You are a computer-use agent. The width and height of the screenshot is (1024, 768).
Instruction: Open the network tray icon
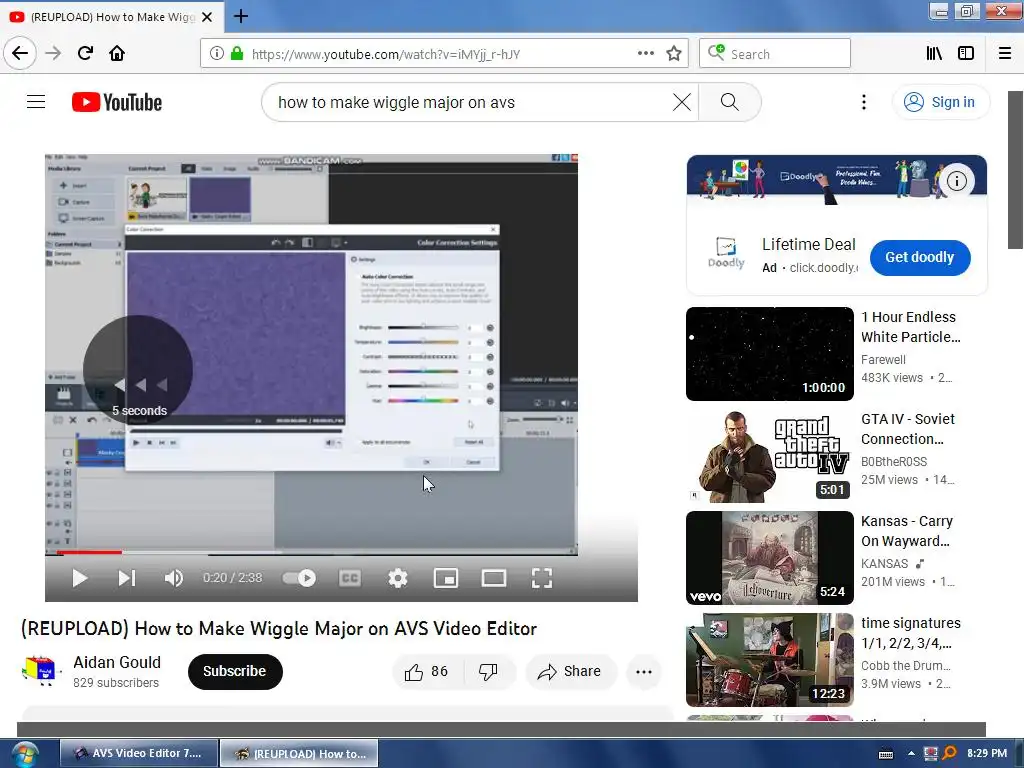pyautogui.click(x=931, y=754)
